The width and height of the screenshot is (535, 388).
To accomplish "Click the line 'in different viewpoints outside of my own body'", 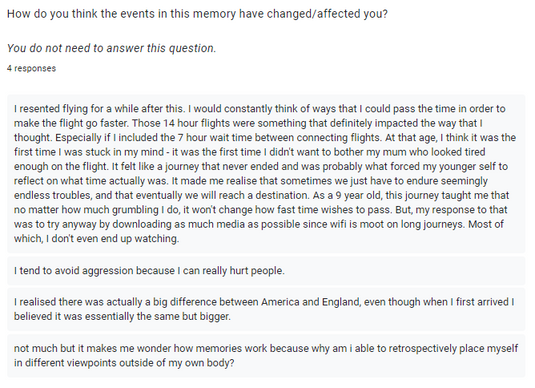I will 124,363.
